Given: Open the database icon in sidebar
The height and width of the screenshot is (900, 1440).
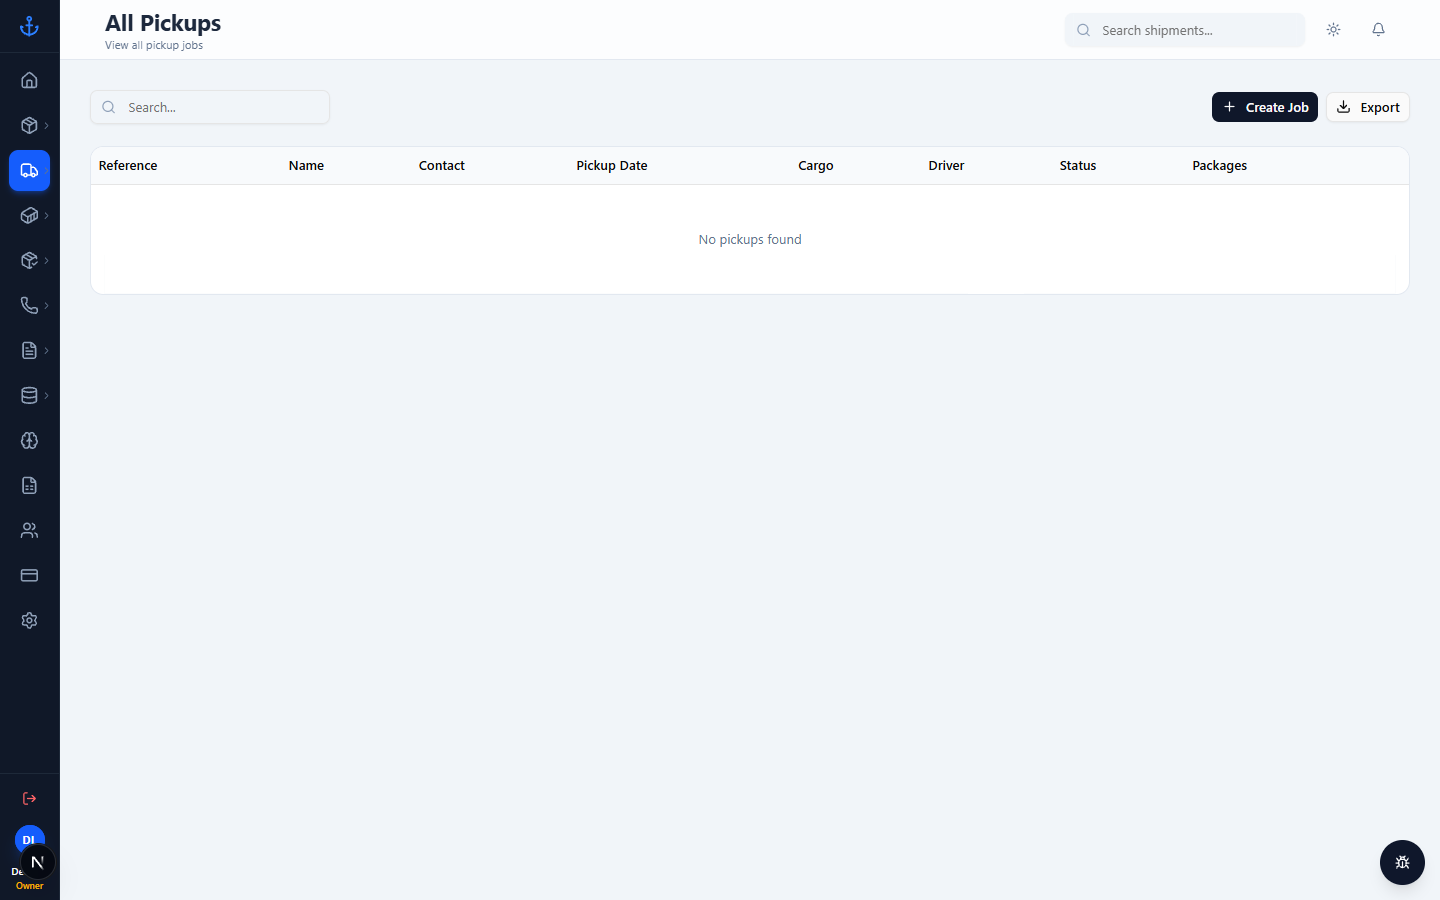Looking at the screenshot, I should tap(29, 395).
